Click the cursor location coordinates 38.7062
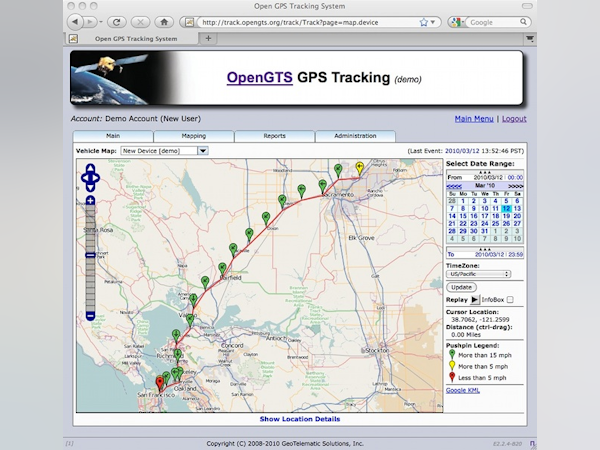 point(479,320)
